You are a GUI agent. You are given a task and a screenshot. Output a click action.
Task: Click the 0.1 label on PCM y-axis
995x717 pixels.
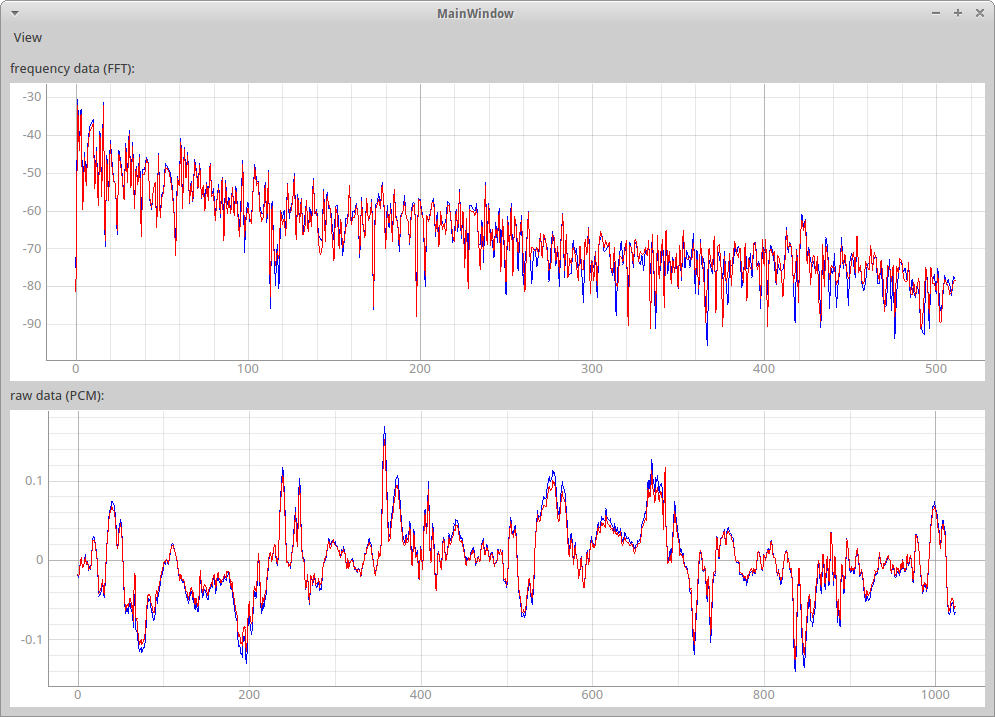pos(32,480)
